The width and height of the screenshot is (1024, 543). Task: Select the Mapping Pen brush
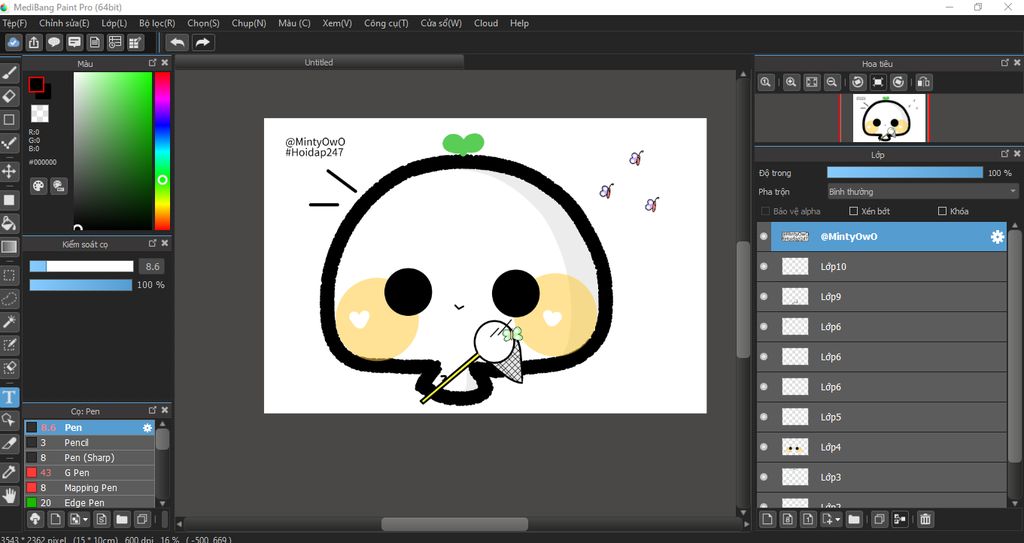coord(90,487)
